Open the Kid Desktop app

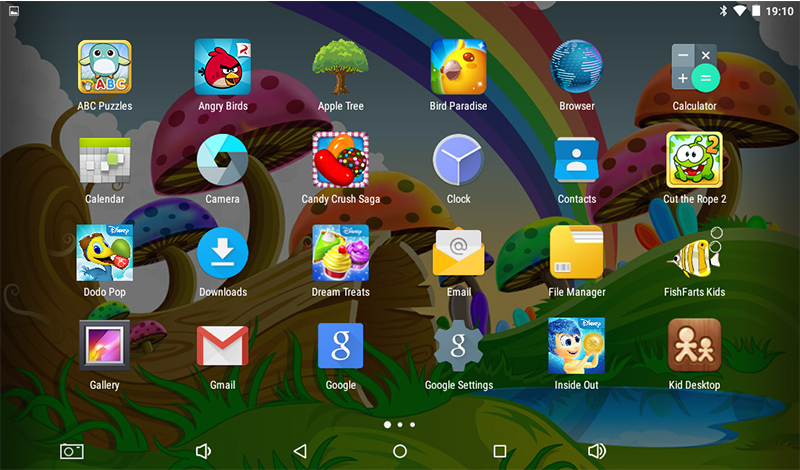pos(694,345)
